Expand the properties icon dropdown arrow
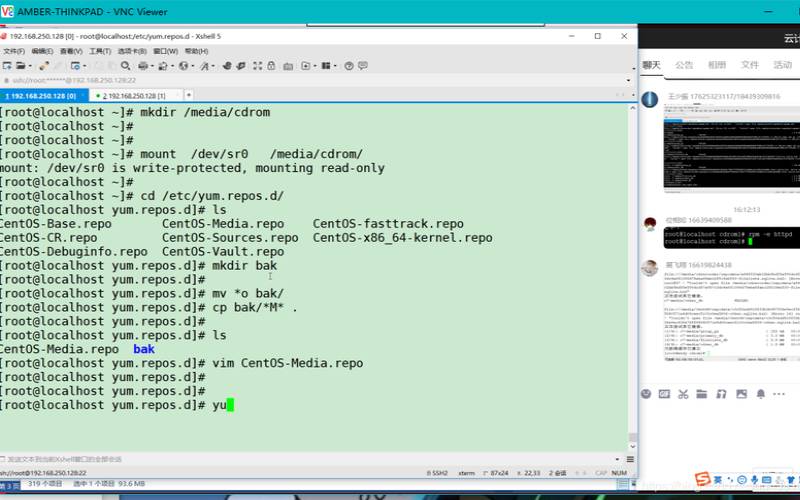This screenshot has width=800, height=500. pos(84,66)
